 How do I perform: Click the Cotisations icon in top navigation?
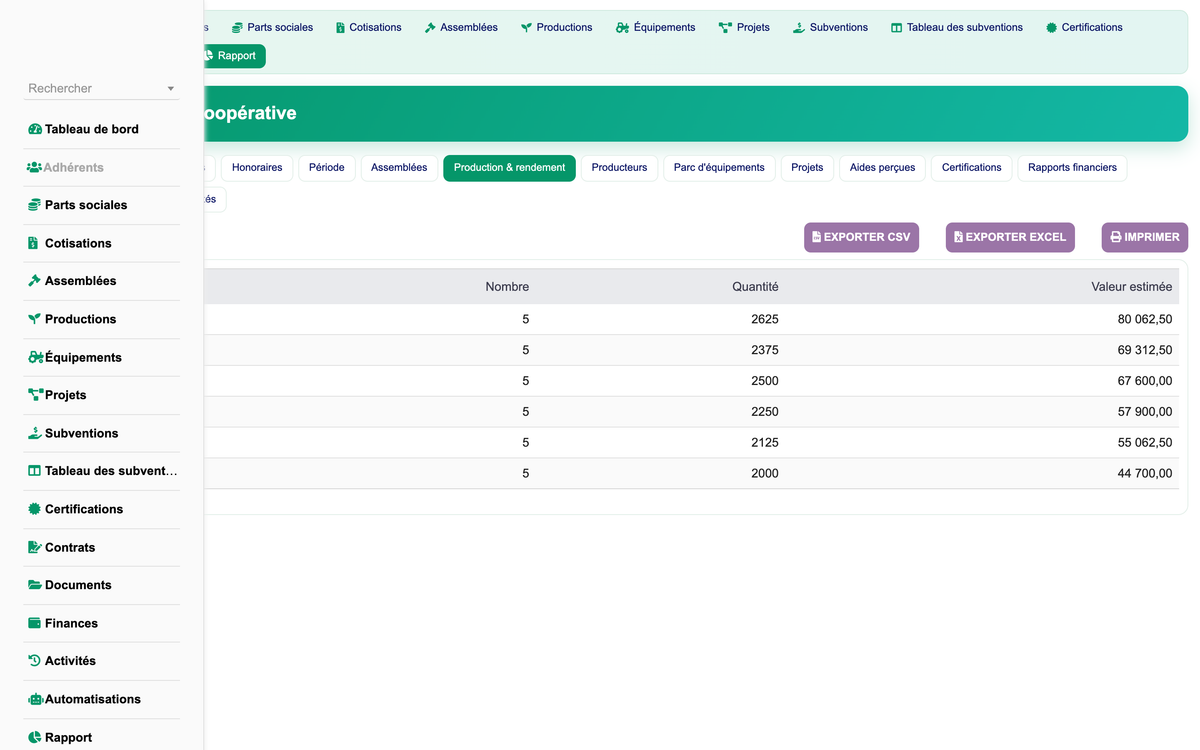point(340,27)
